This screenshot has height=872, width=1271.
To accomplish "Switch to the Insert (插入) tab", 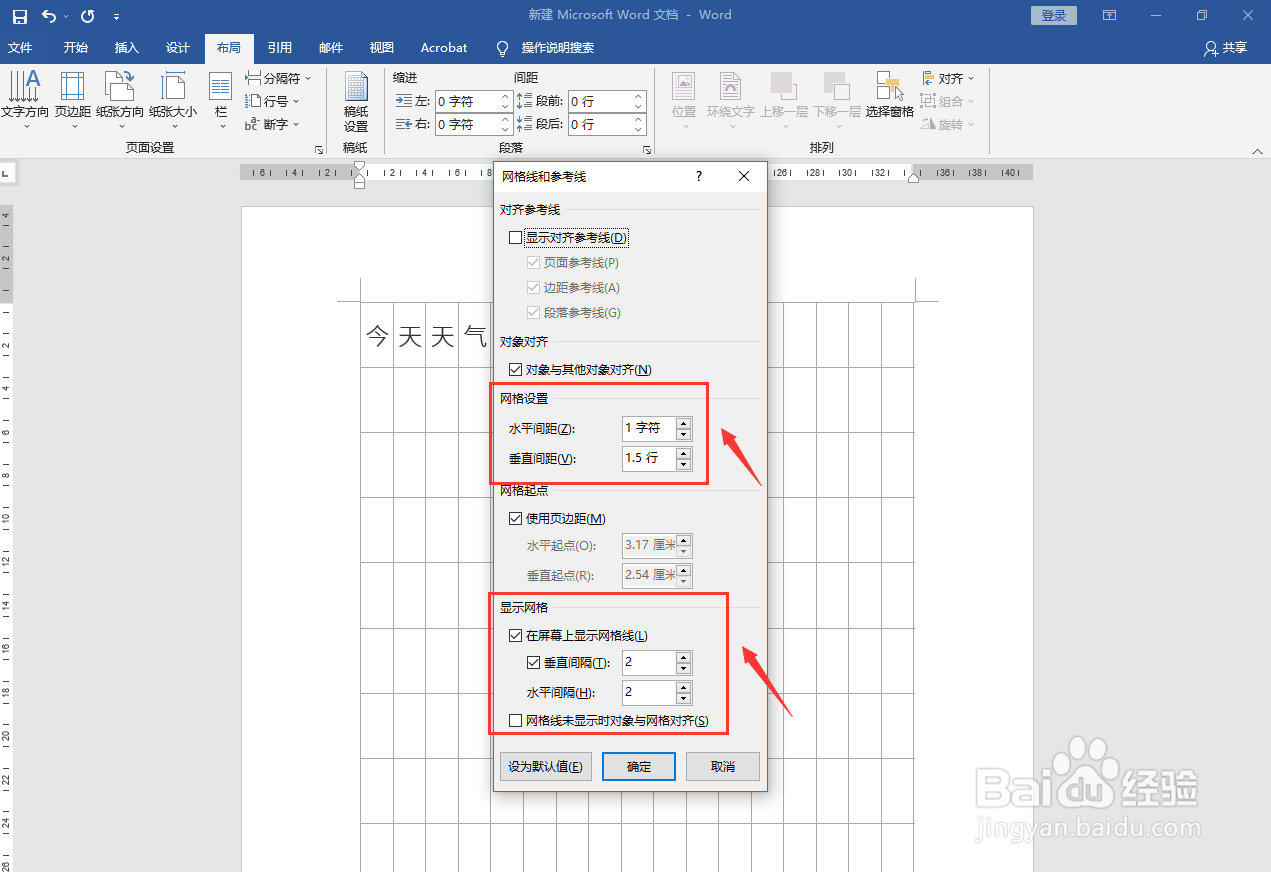I will [x=127, y=48].
